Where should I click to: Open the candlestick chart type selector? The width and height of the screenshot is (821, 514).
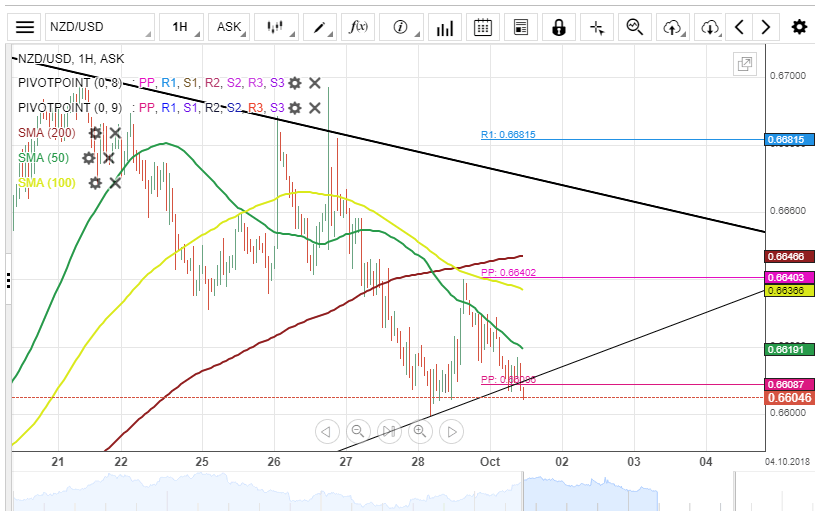(276, 27)
